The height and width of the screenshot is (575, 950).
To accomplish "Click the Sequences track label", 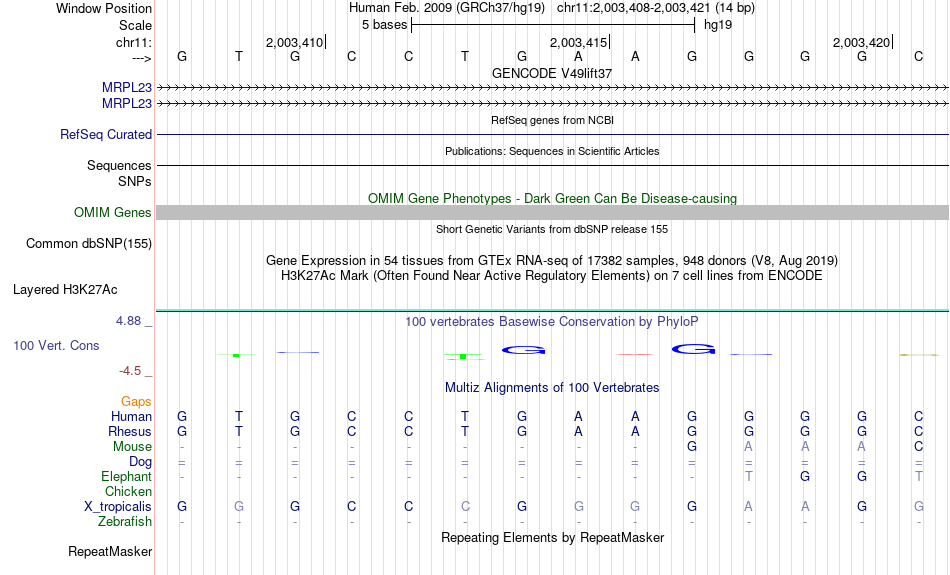I will pos(119,165).
